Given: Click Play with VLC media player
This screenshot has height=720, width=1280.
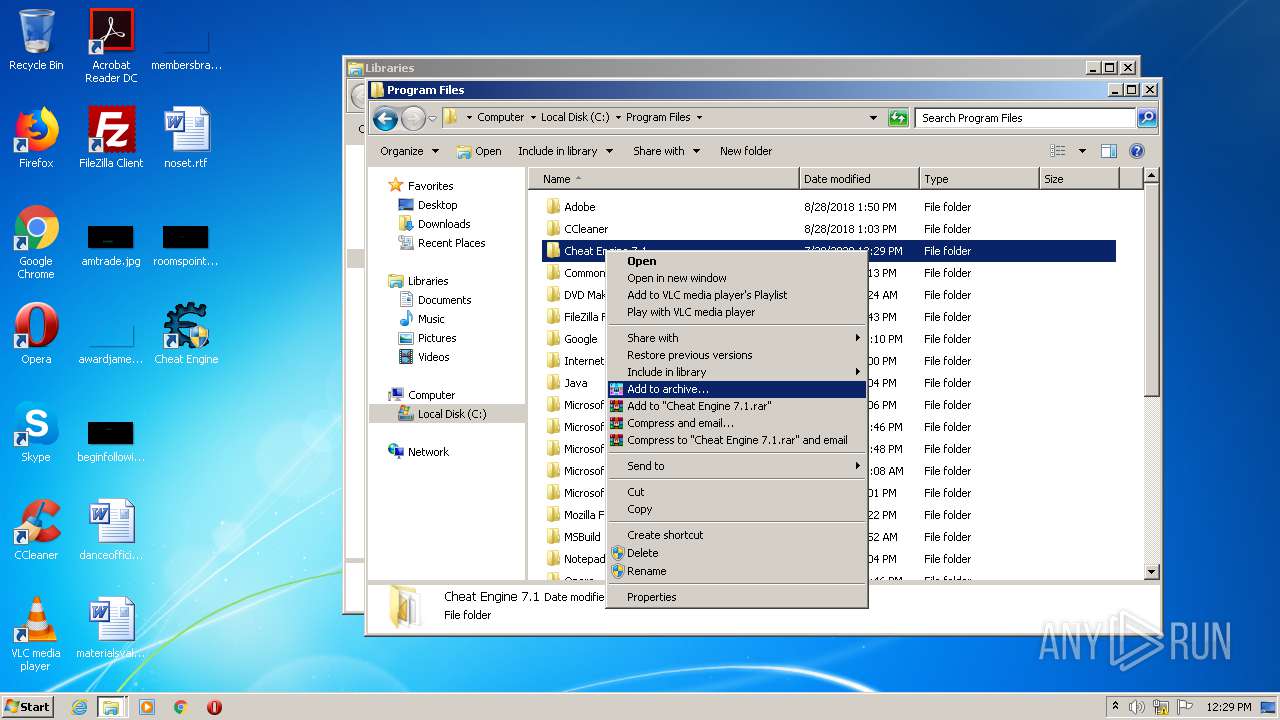Looking at the screenshot, I should (736, 312).
